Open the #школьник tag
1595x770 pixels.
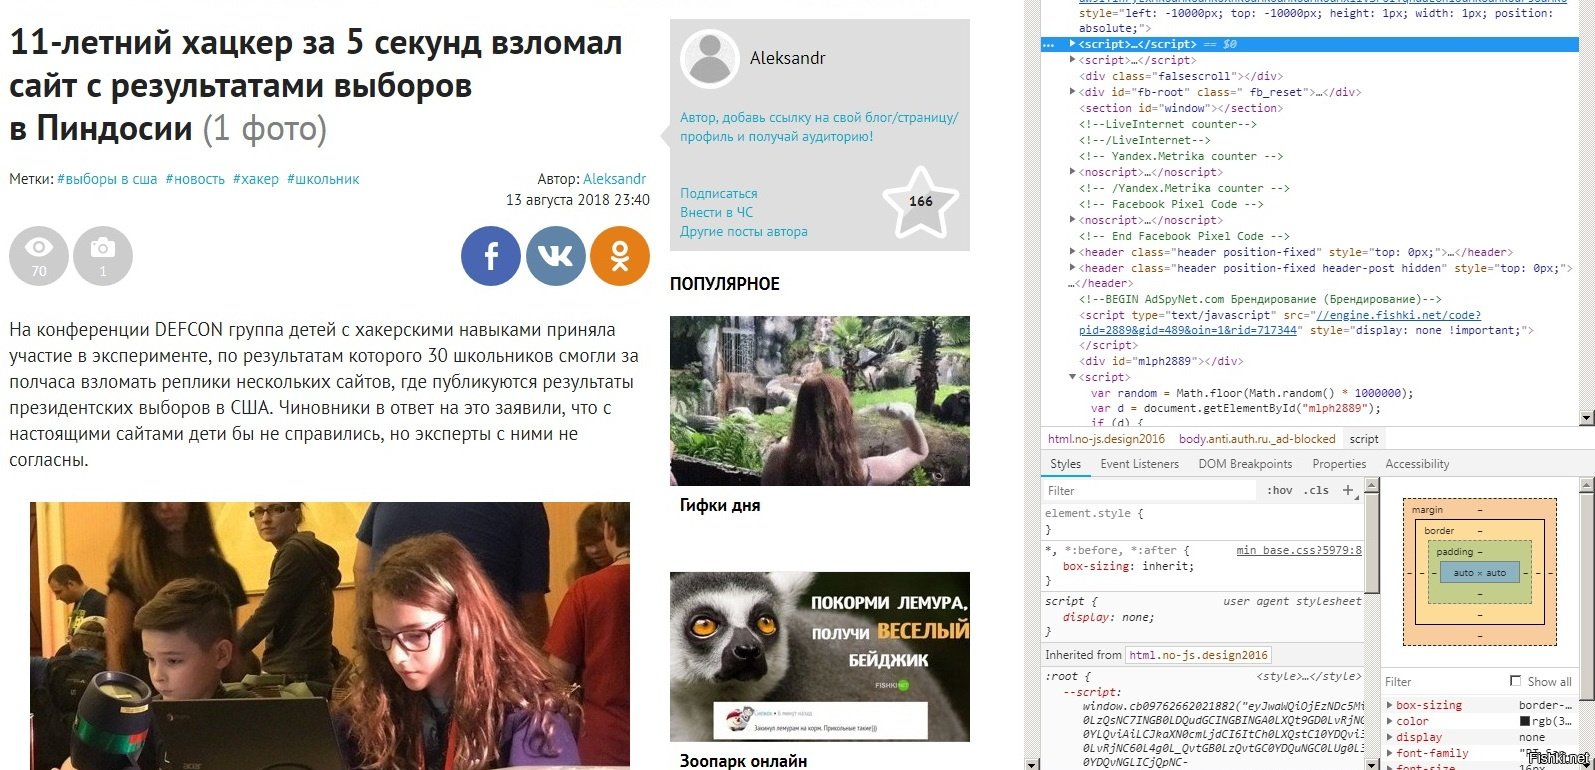click(323, 179)
